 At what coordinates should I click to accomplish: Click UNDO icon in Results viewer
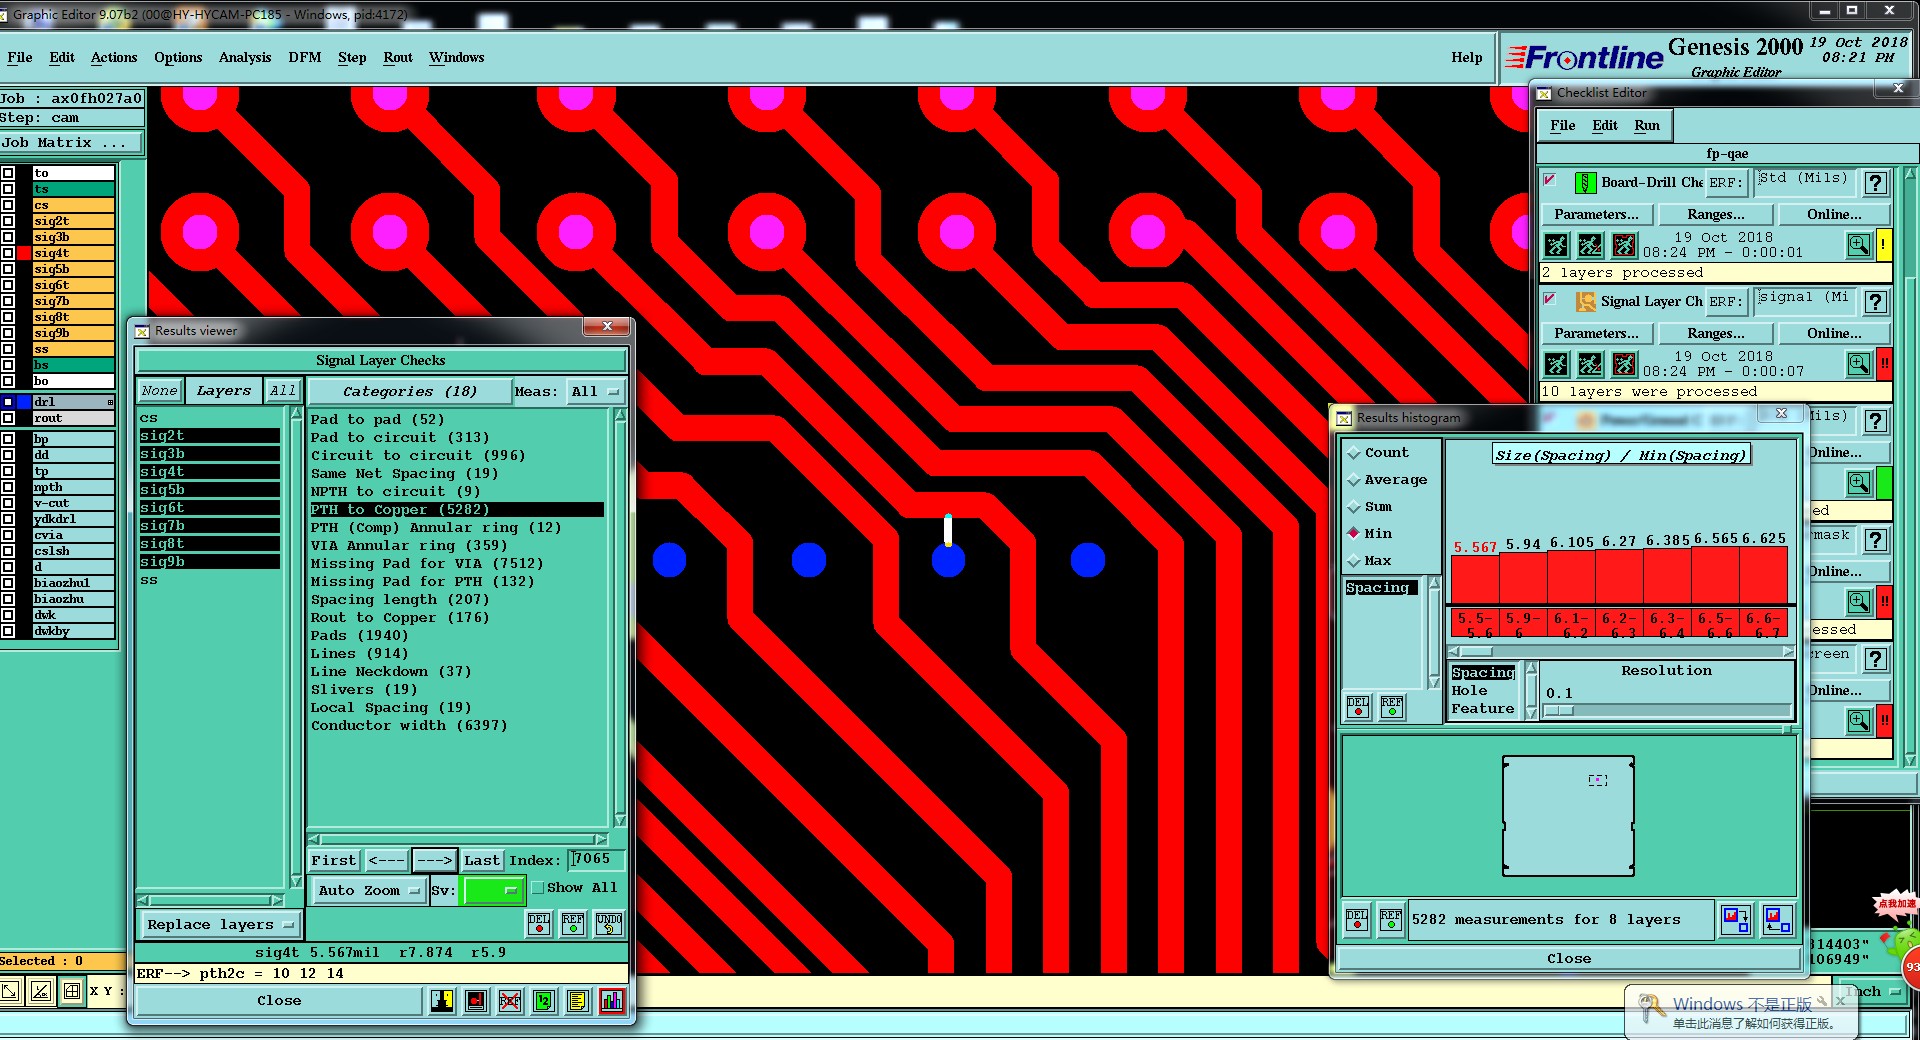coord(609,923)
